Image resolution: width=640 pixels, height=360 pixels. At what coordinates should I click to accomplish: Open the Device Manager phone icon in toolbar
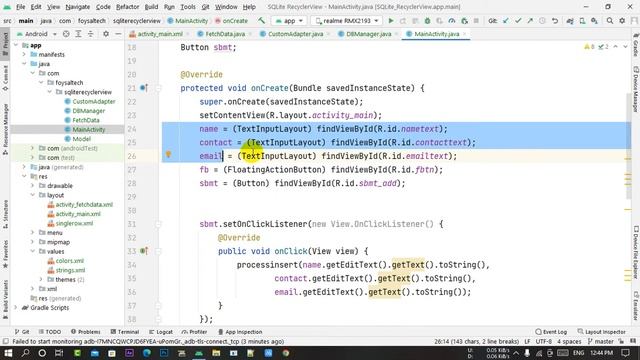pos(582,20)
